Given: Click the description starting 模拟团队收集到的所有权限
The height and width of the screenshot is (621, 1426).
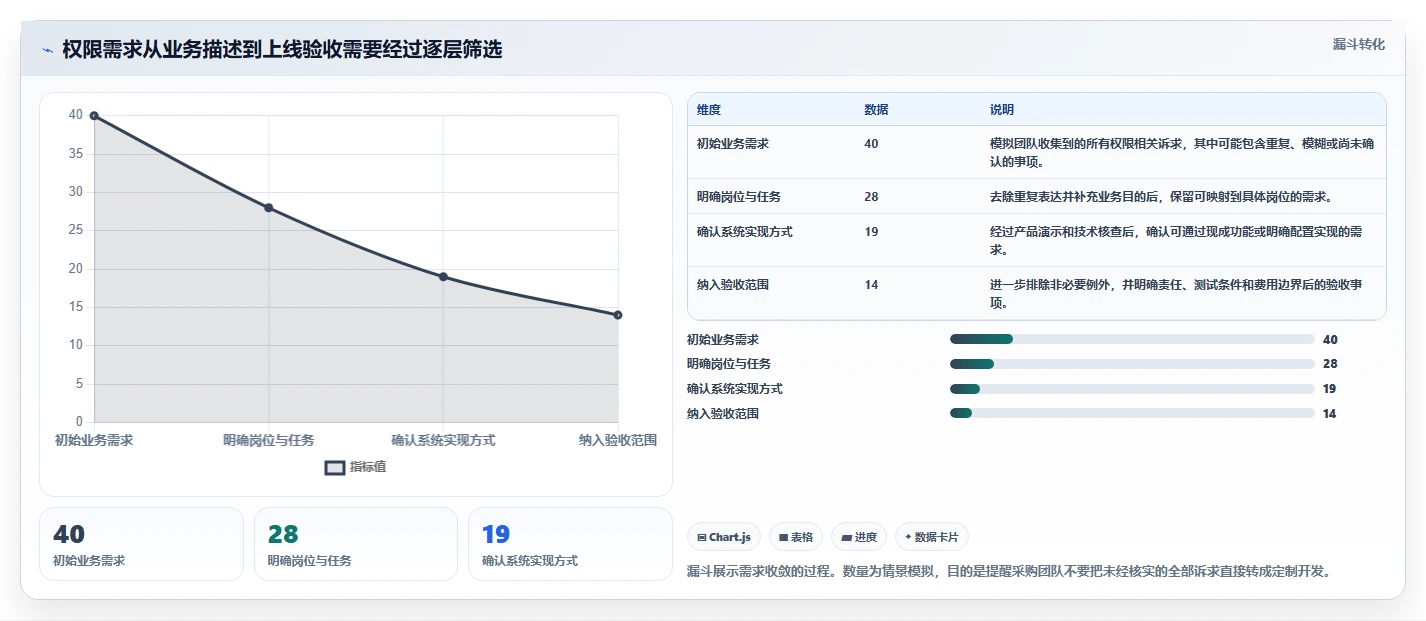Looking at the screenshot, I should 1183,152.
